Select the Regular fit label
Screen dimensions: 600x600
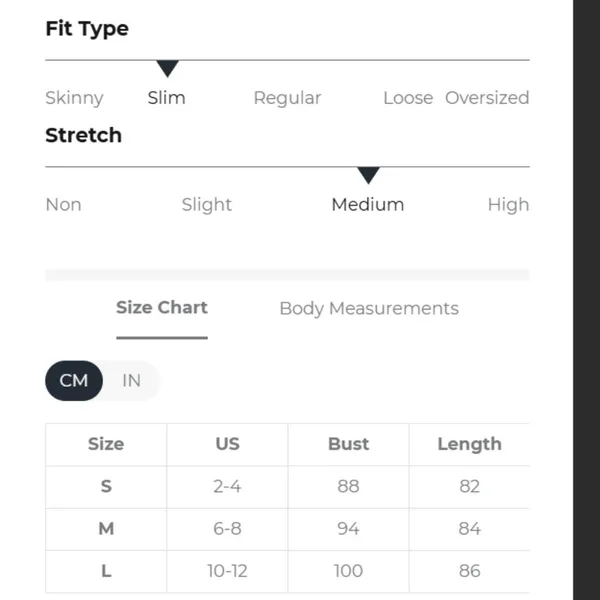coord(287,98)
